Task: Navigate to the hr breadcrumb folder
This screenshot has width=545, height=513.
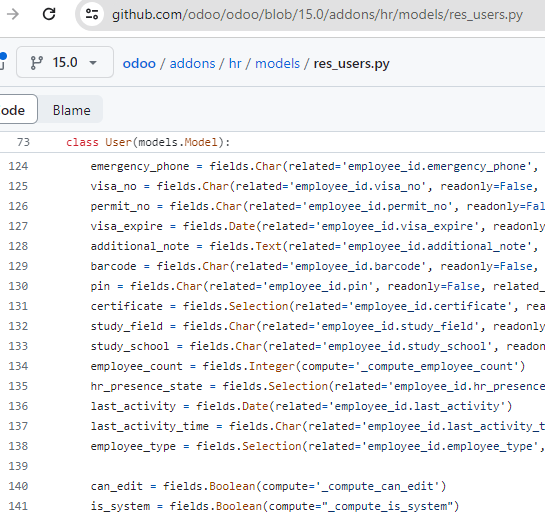Action: (x=235, y=64)
